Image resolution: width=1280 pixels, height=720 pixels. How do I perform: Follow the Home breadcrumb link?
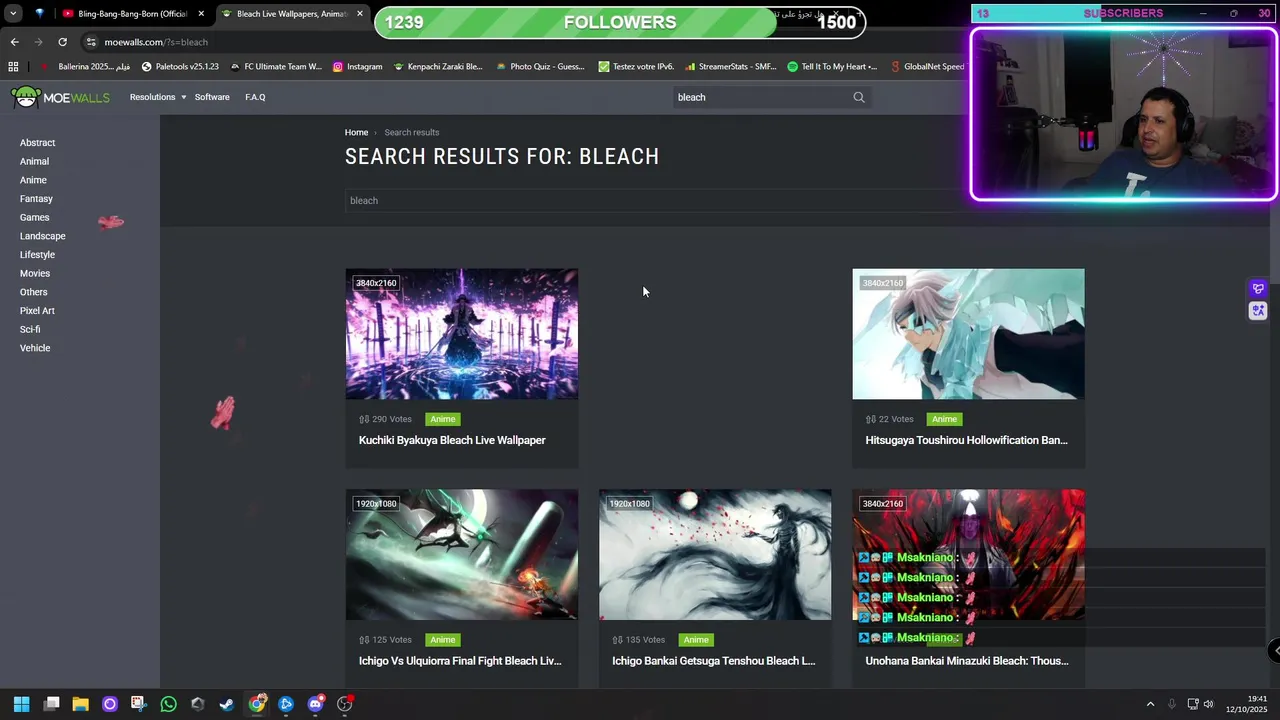pyautogui.click(x=356, y=132)
